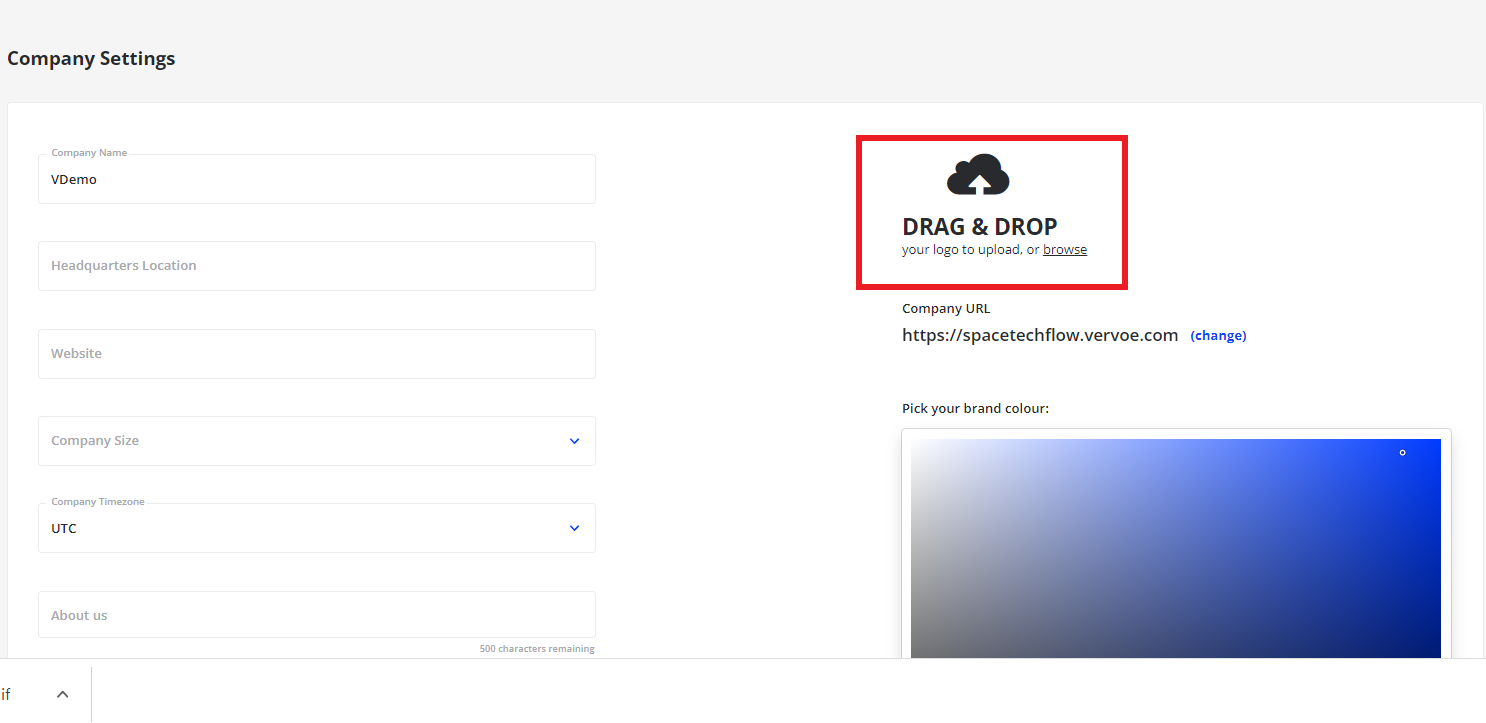Image resolution: width=1486 pixels, height=723 pixels.
Task: Expand the download bar chevron arrow
Action: tap(62, 695)
